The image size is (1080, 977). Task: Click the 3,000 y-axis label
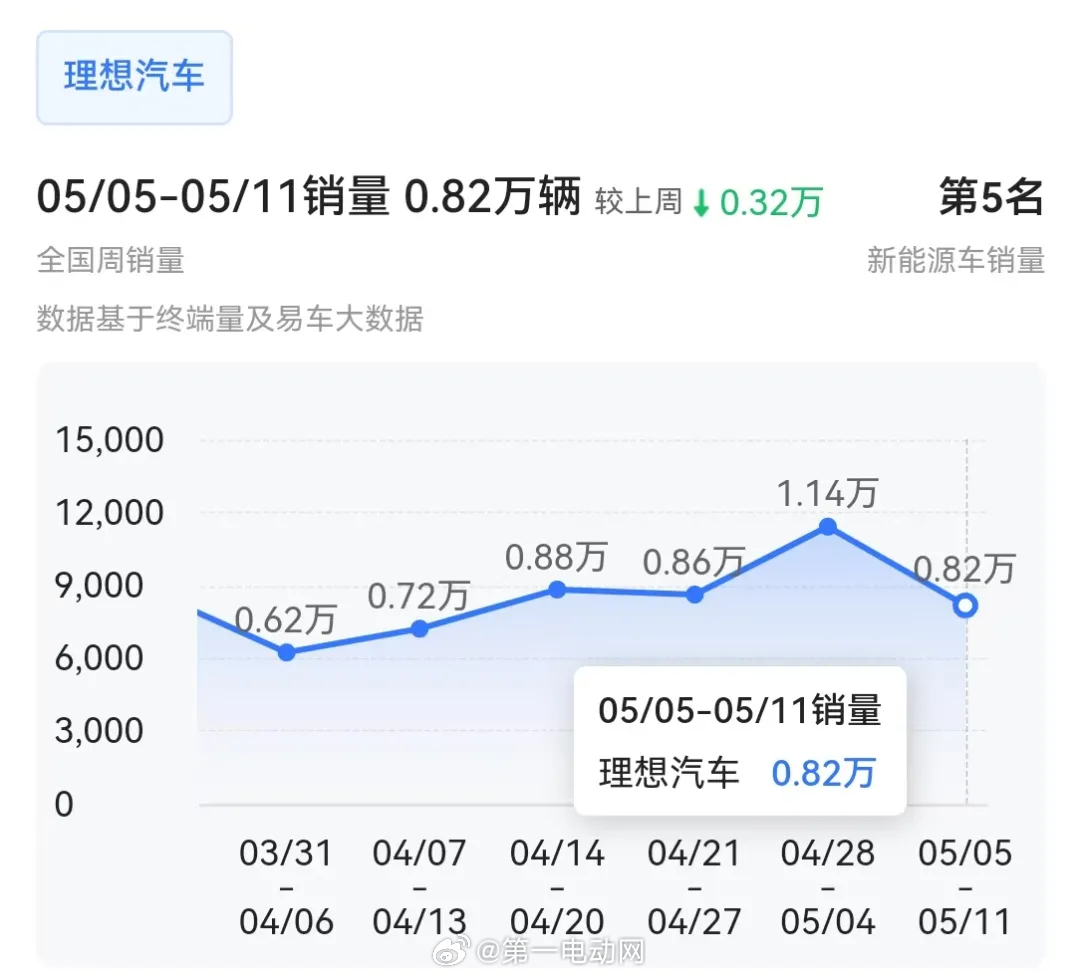[99, 730]
